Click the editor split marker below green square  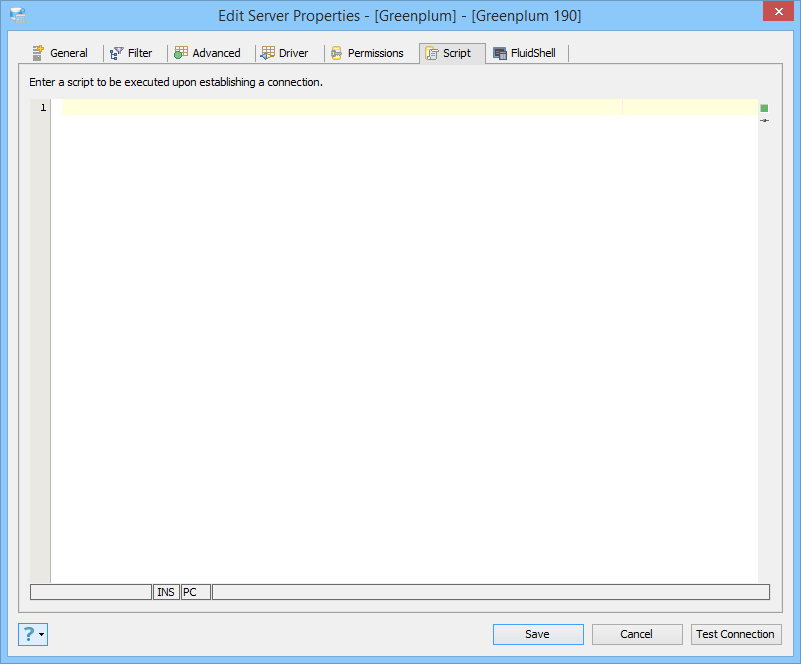(x=764, y=121)
